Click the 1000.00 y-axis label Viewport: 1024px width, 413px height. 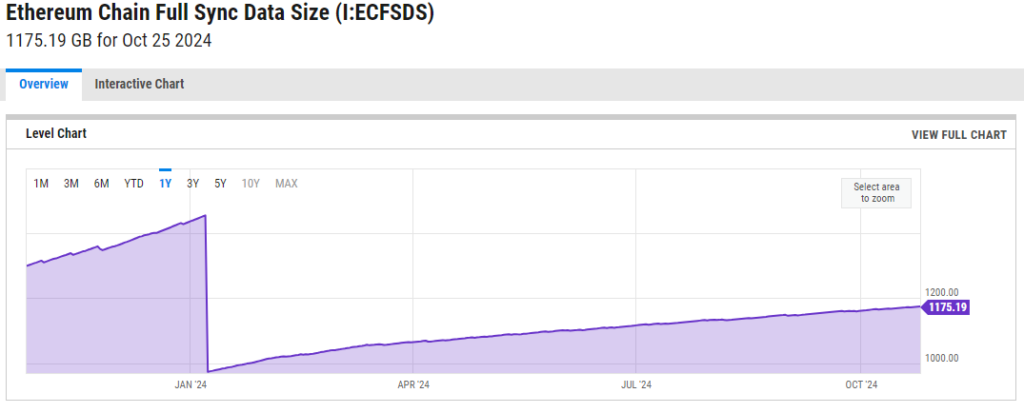pos(942,358)
